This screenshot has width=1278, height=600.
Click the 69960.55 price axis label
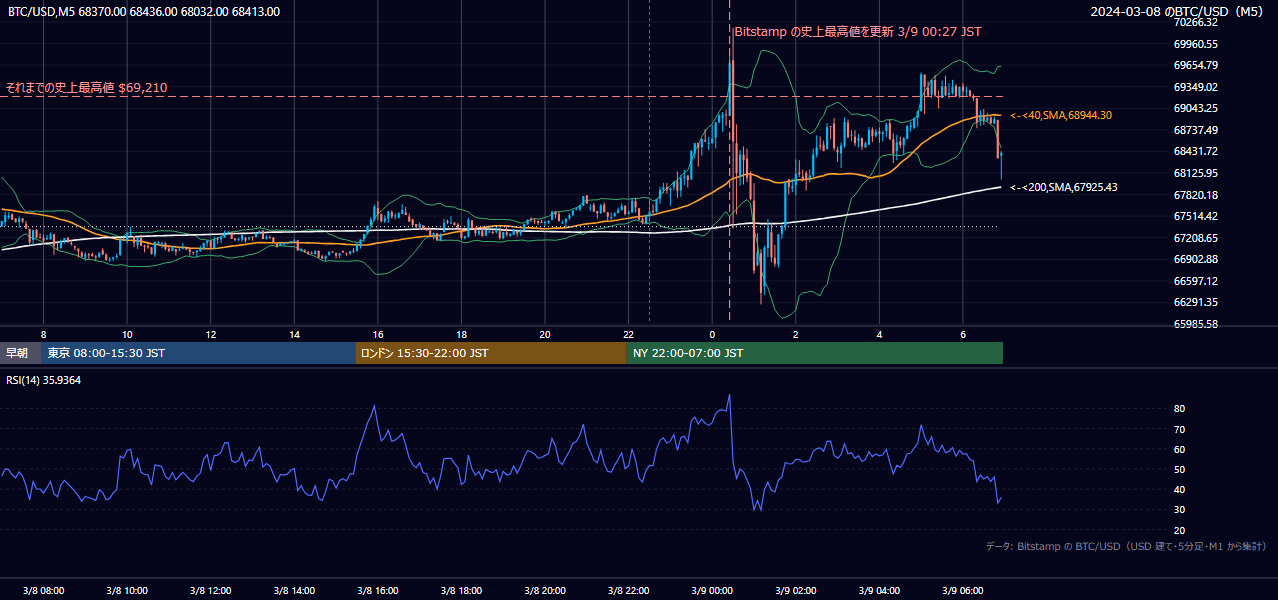point(1195,44)
